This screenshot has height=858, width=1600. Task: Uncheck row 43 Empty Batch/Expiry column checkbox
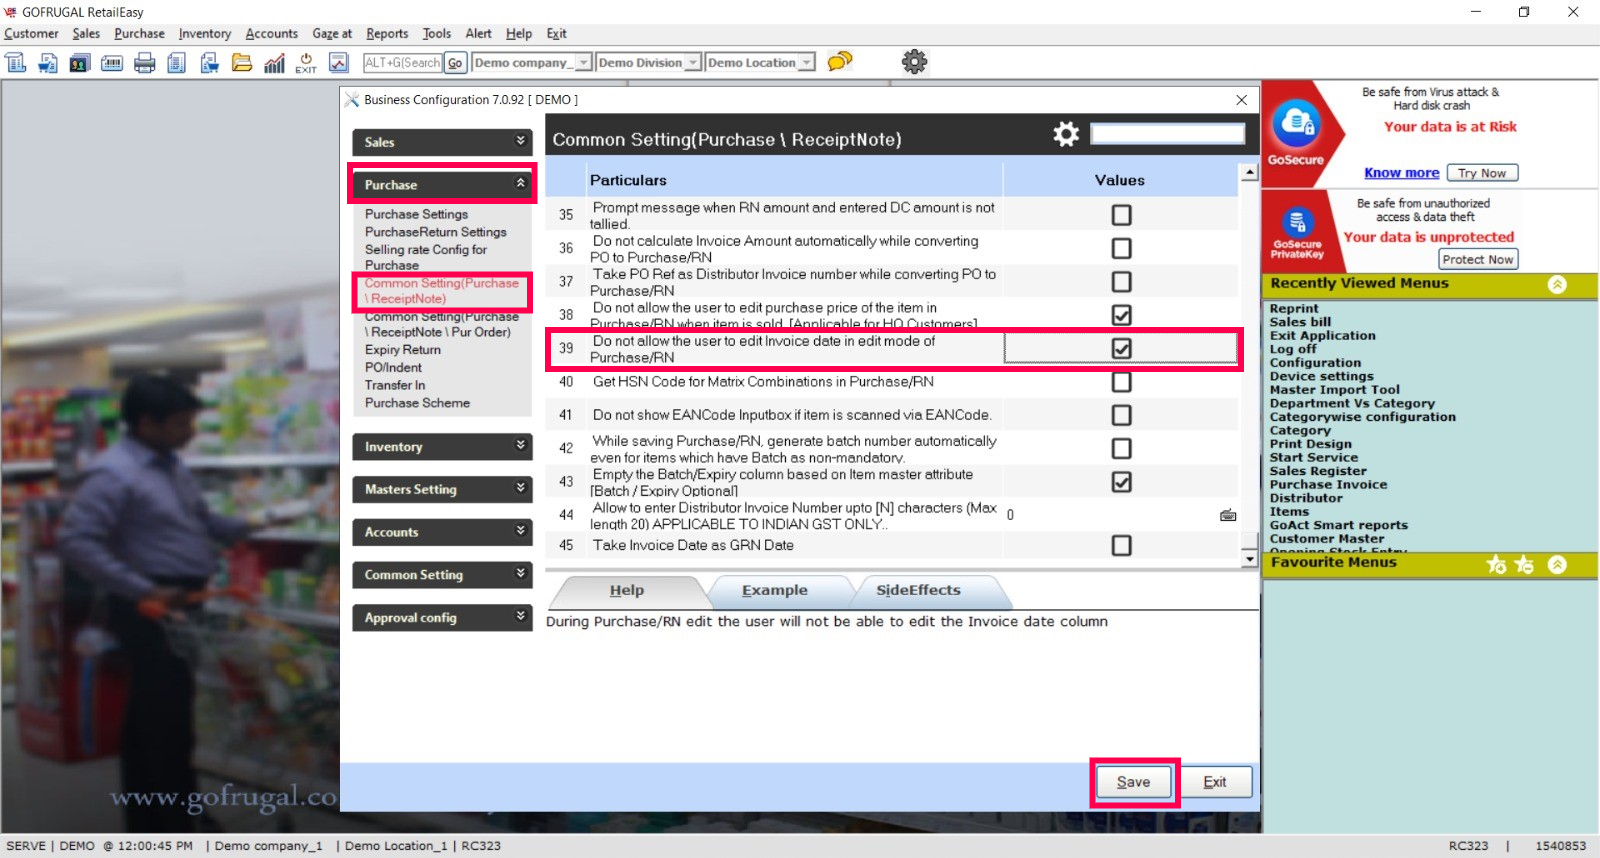pos(1122,482)
